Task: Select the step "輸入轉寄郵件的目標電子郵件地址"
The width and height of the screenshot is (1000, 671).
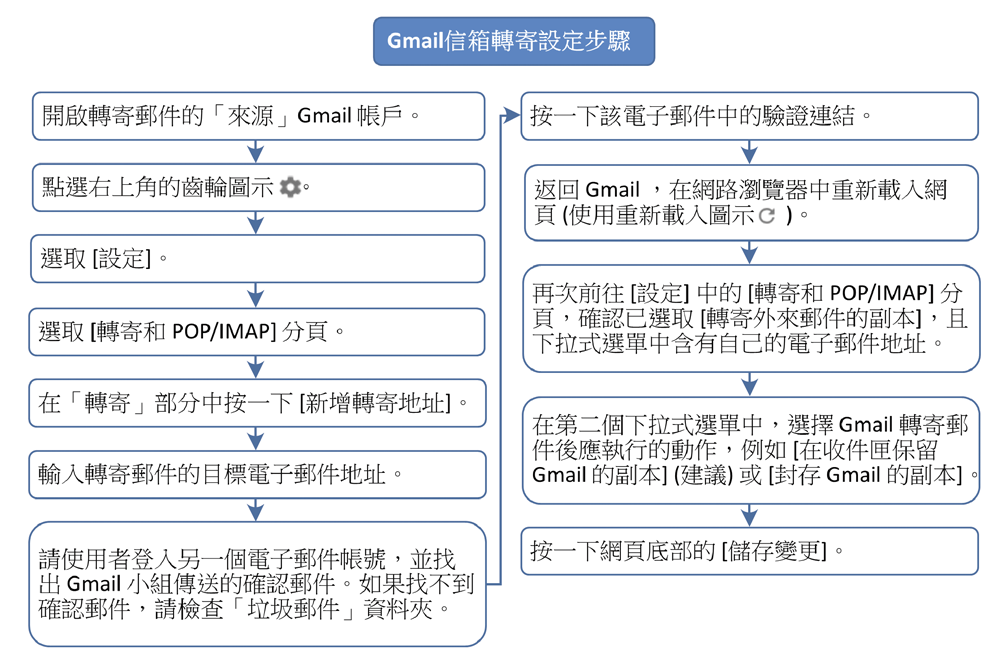Action: click(x=258, y=475)
